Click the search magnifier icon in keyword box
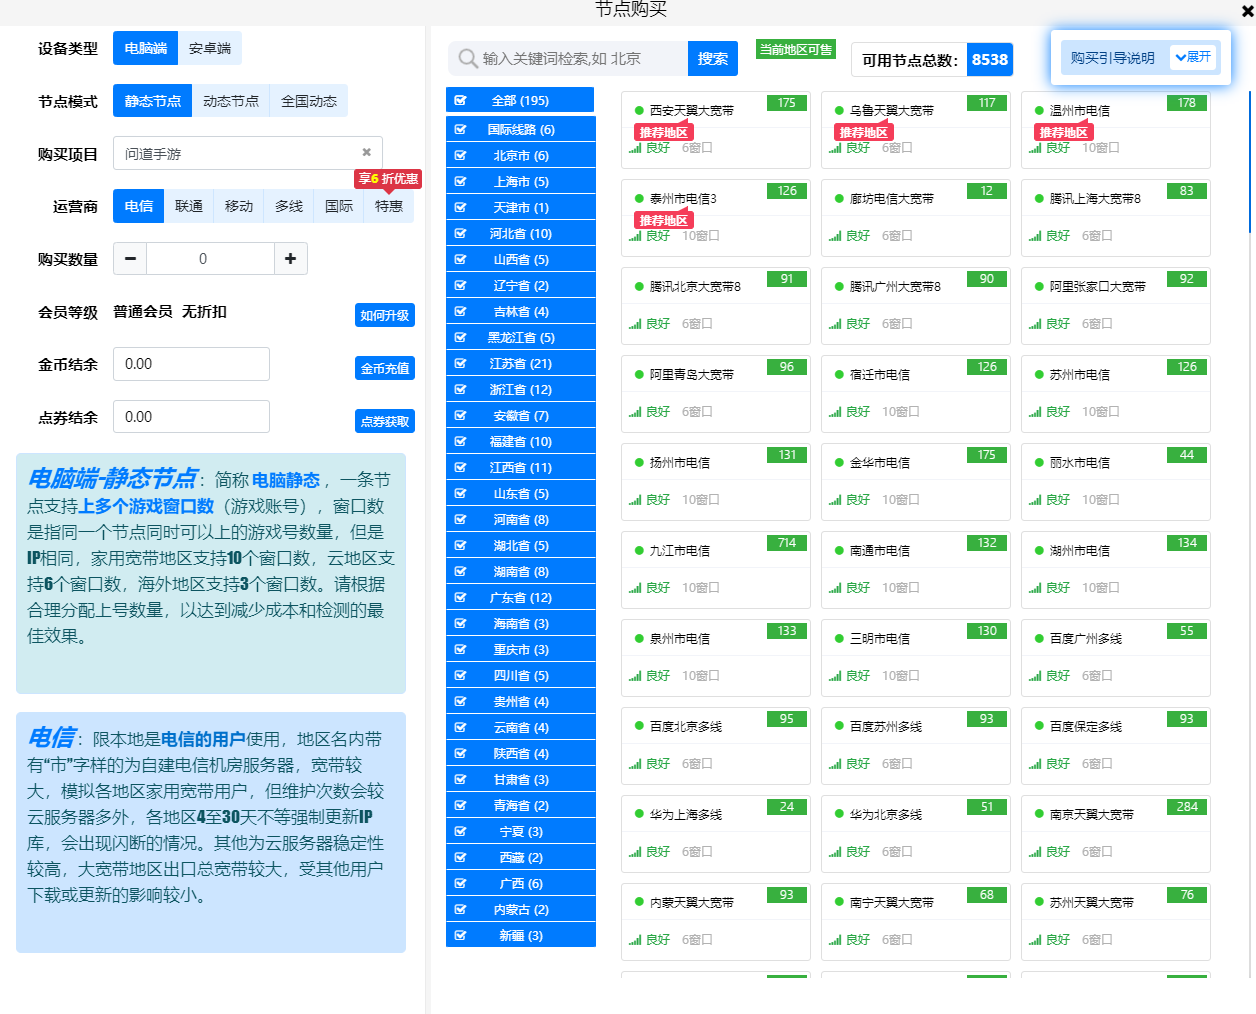Screen dimensions: 1256x1014 [x=467, y=58]
